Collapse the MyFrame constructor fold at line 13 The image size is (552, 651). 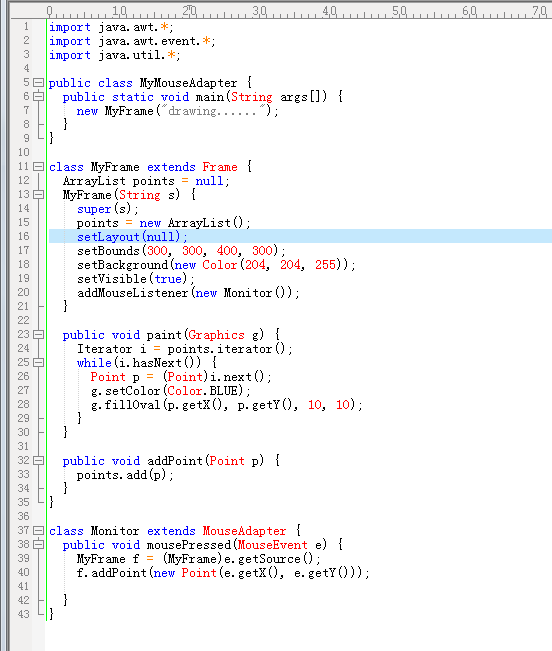[38, 195]
